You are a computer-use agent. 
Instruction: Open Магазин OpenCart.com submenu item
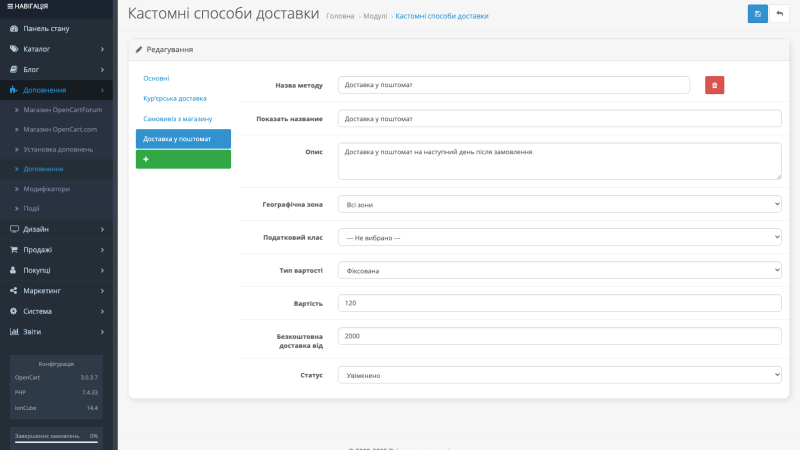coord(60,130)
